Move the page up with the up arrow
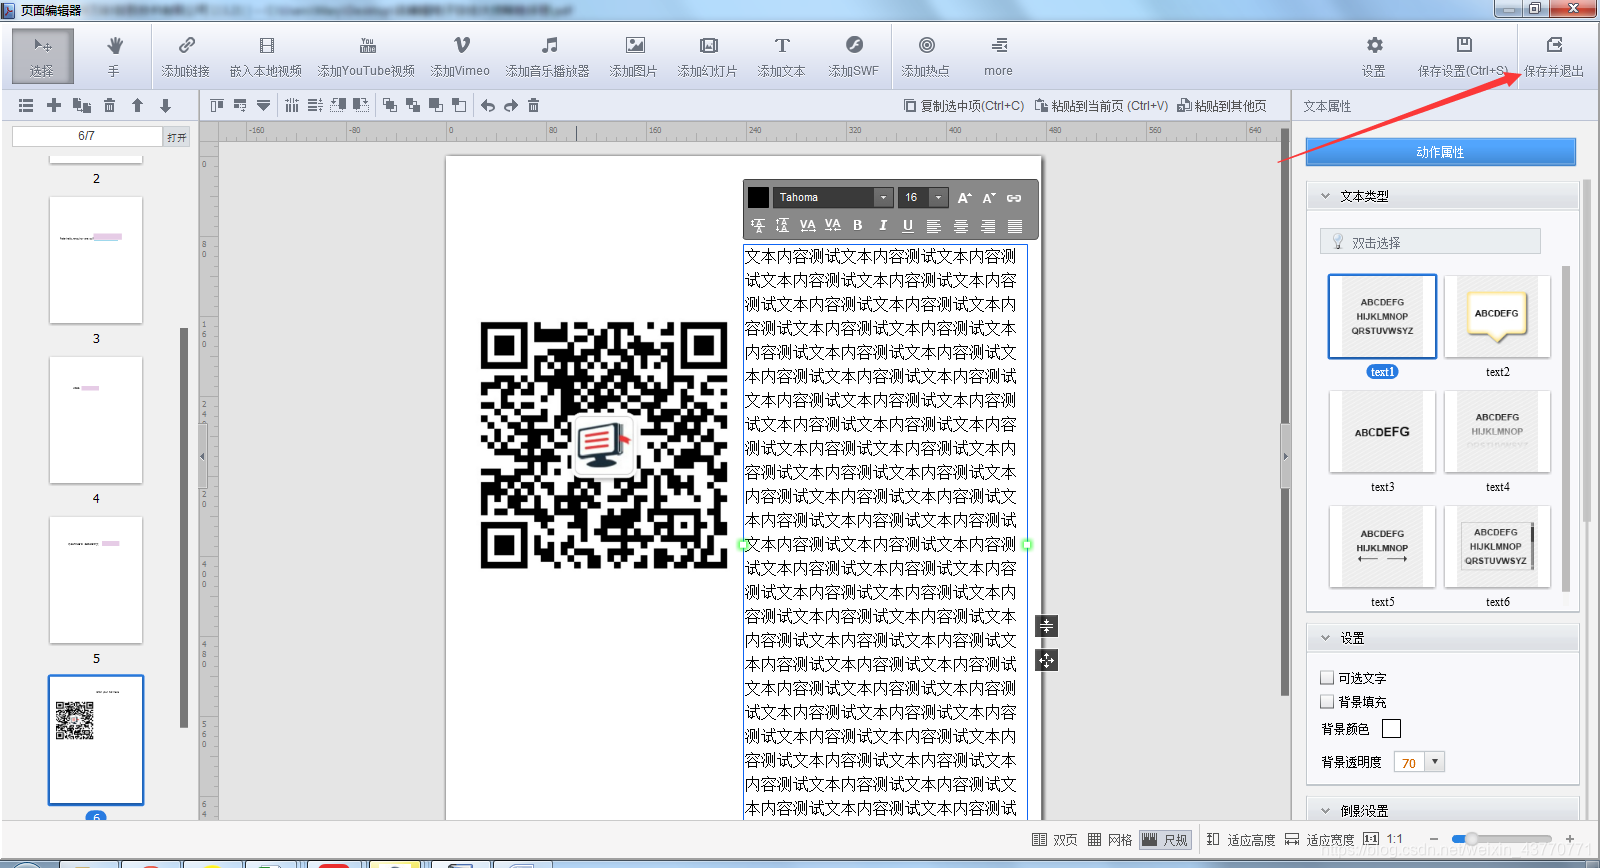This screenshot has height=868, width=1600. pos(138,105)
